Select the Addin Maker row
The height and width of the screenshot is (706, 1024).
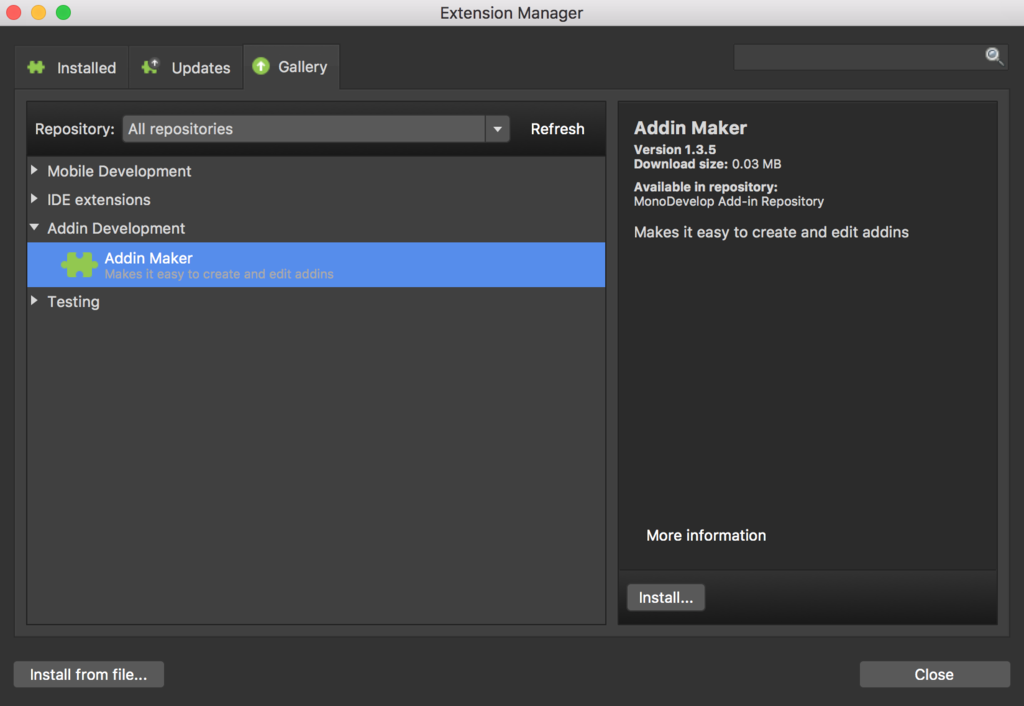point(316,265)
